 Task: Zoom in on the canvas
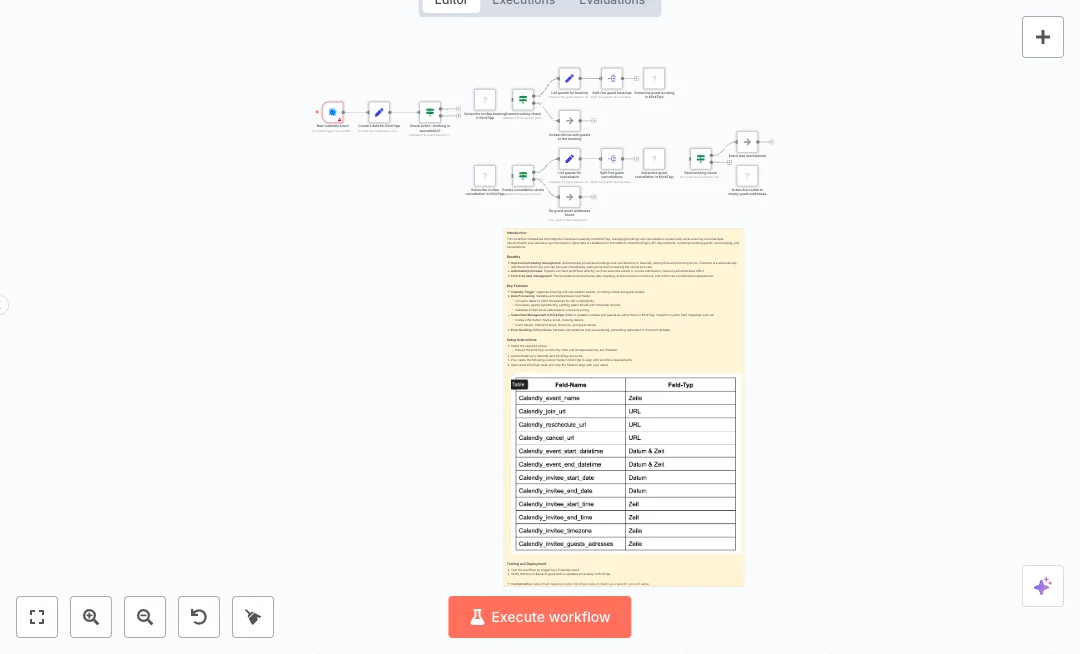(x=91, y=617)
